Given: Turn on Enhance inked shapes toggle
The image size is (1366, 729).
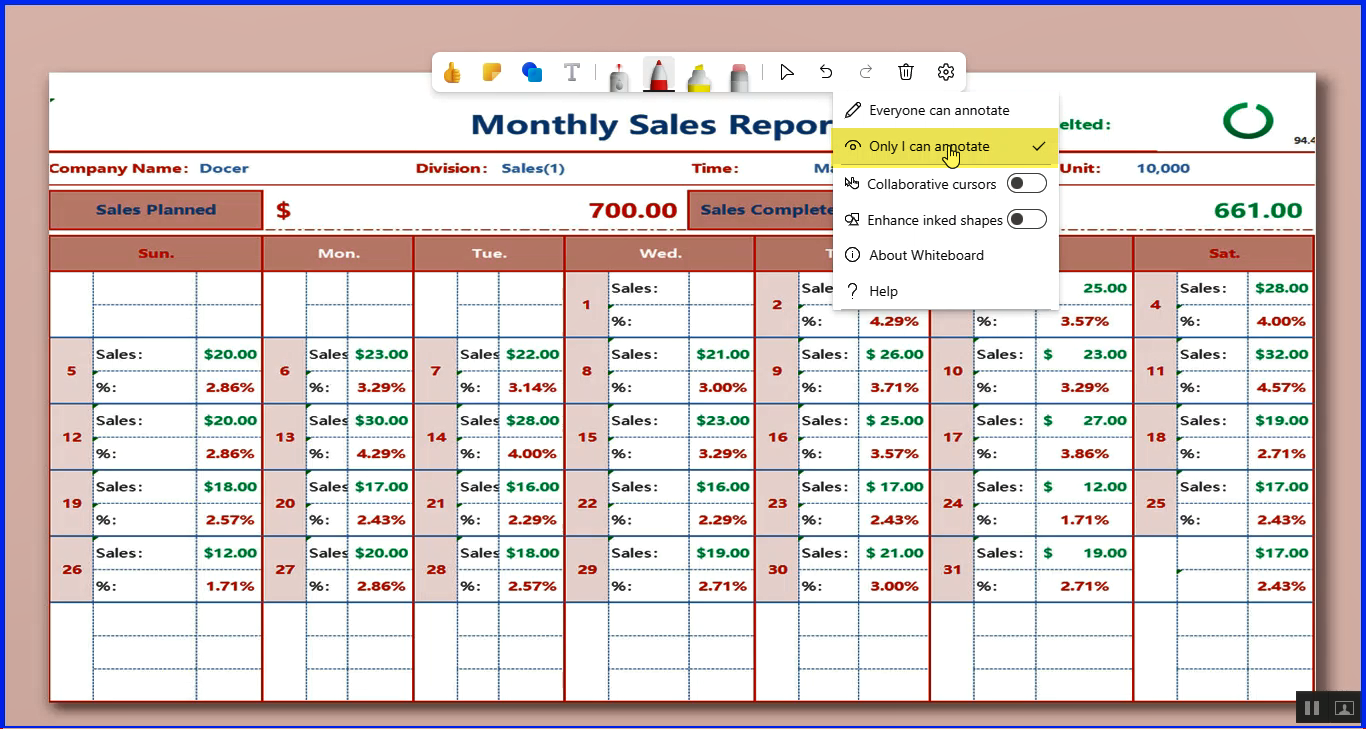Looking at the screenshot, I should (x=1026, y=219).
